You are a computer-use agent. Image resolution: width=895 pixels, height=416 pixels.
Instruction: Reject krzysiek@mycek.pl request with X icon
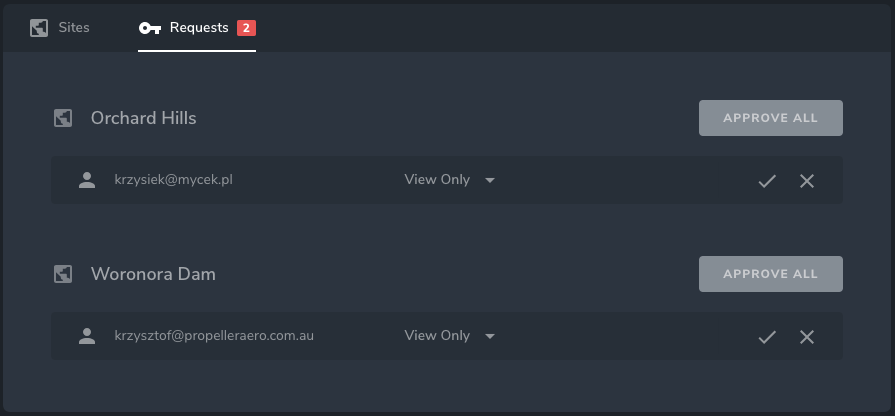[807, 181]
